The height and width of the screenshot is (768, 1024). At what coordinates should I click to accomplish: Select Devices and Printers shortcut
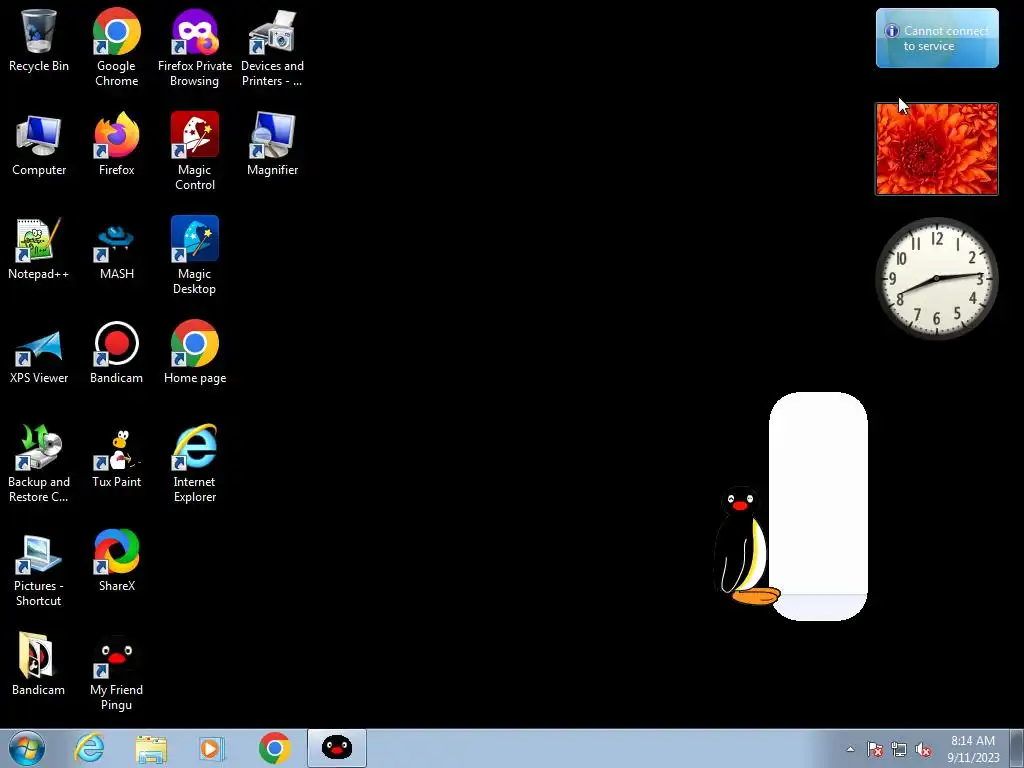272,47
